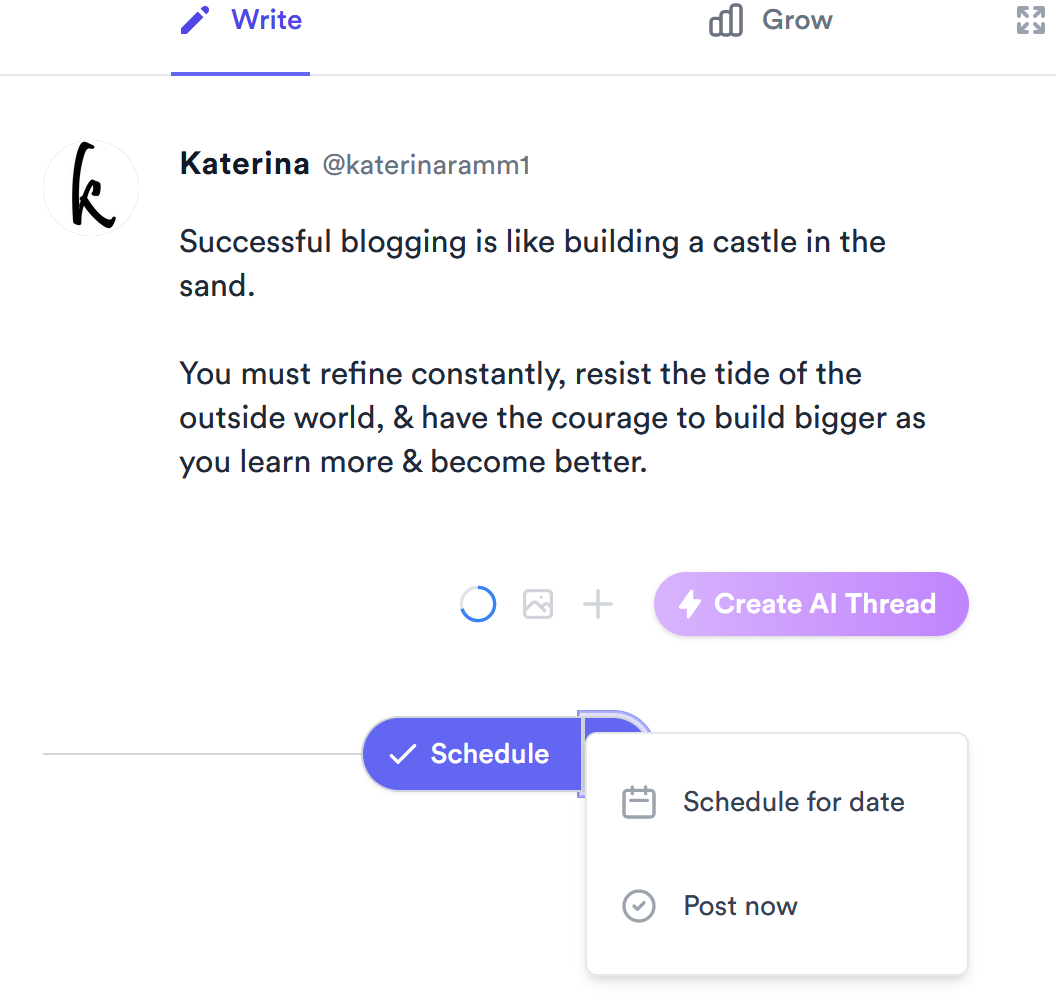This screenshot has width=1056, height=995.
Task: Click the Schedule button
Action: (472, 754)
